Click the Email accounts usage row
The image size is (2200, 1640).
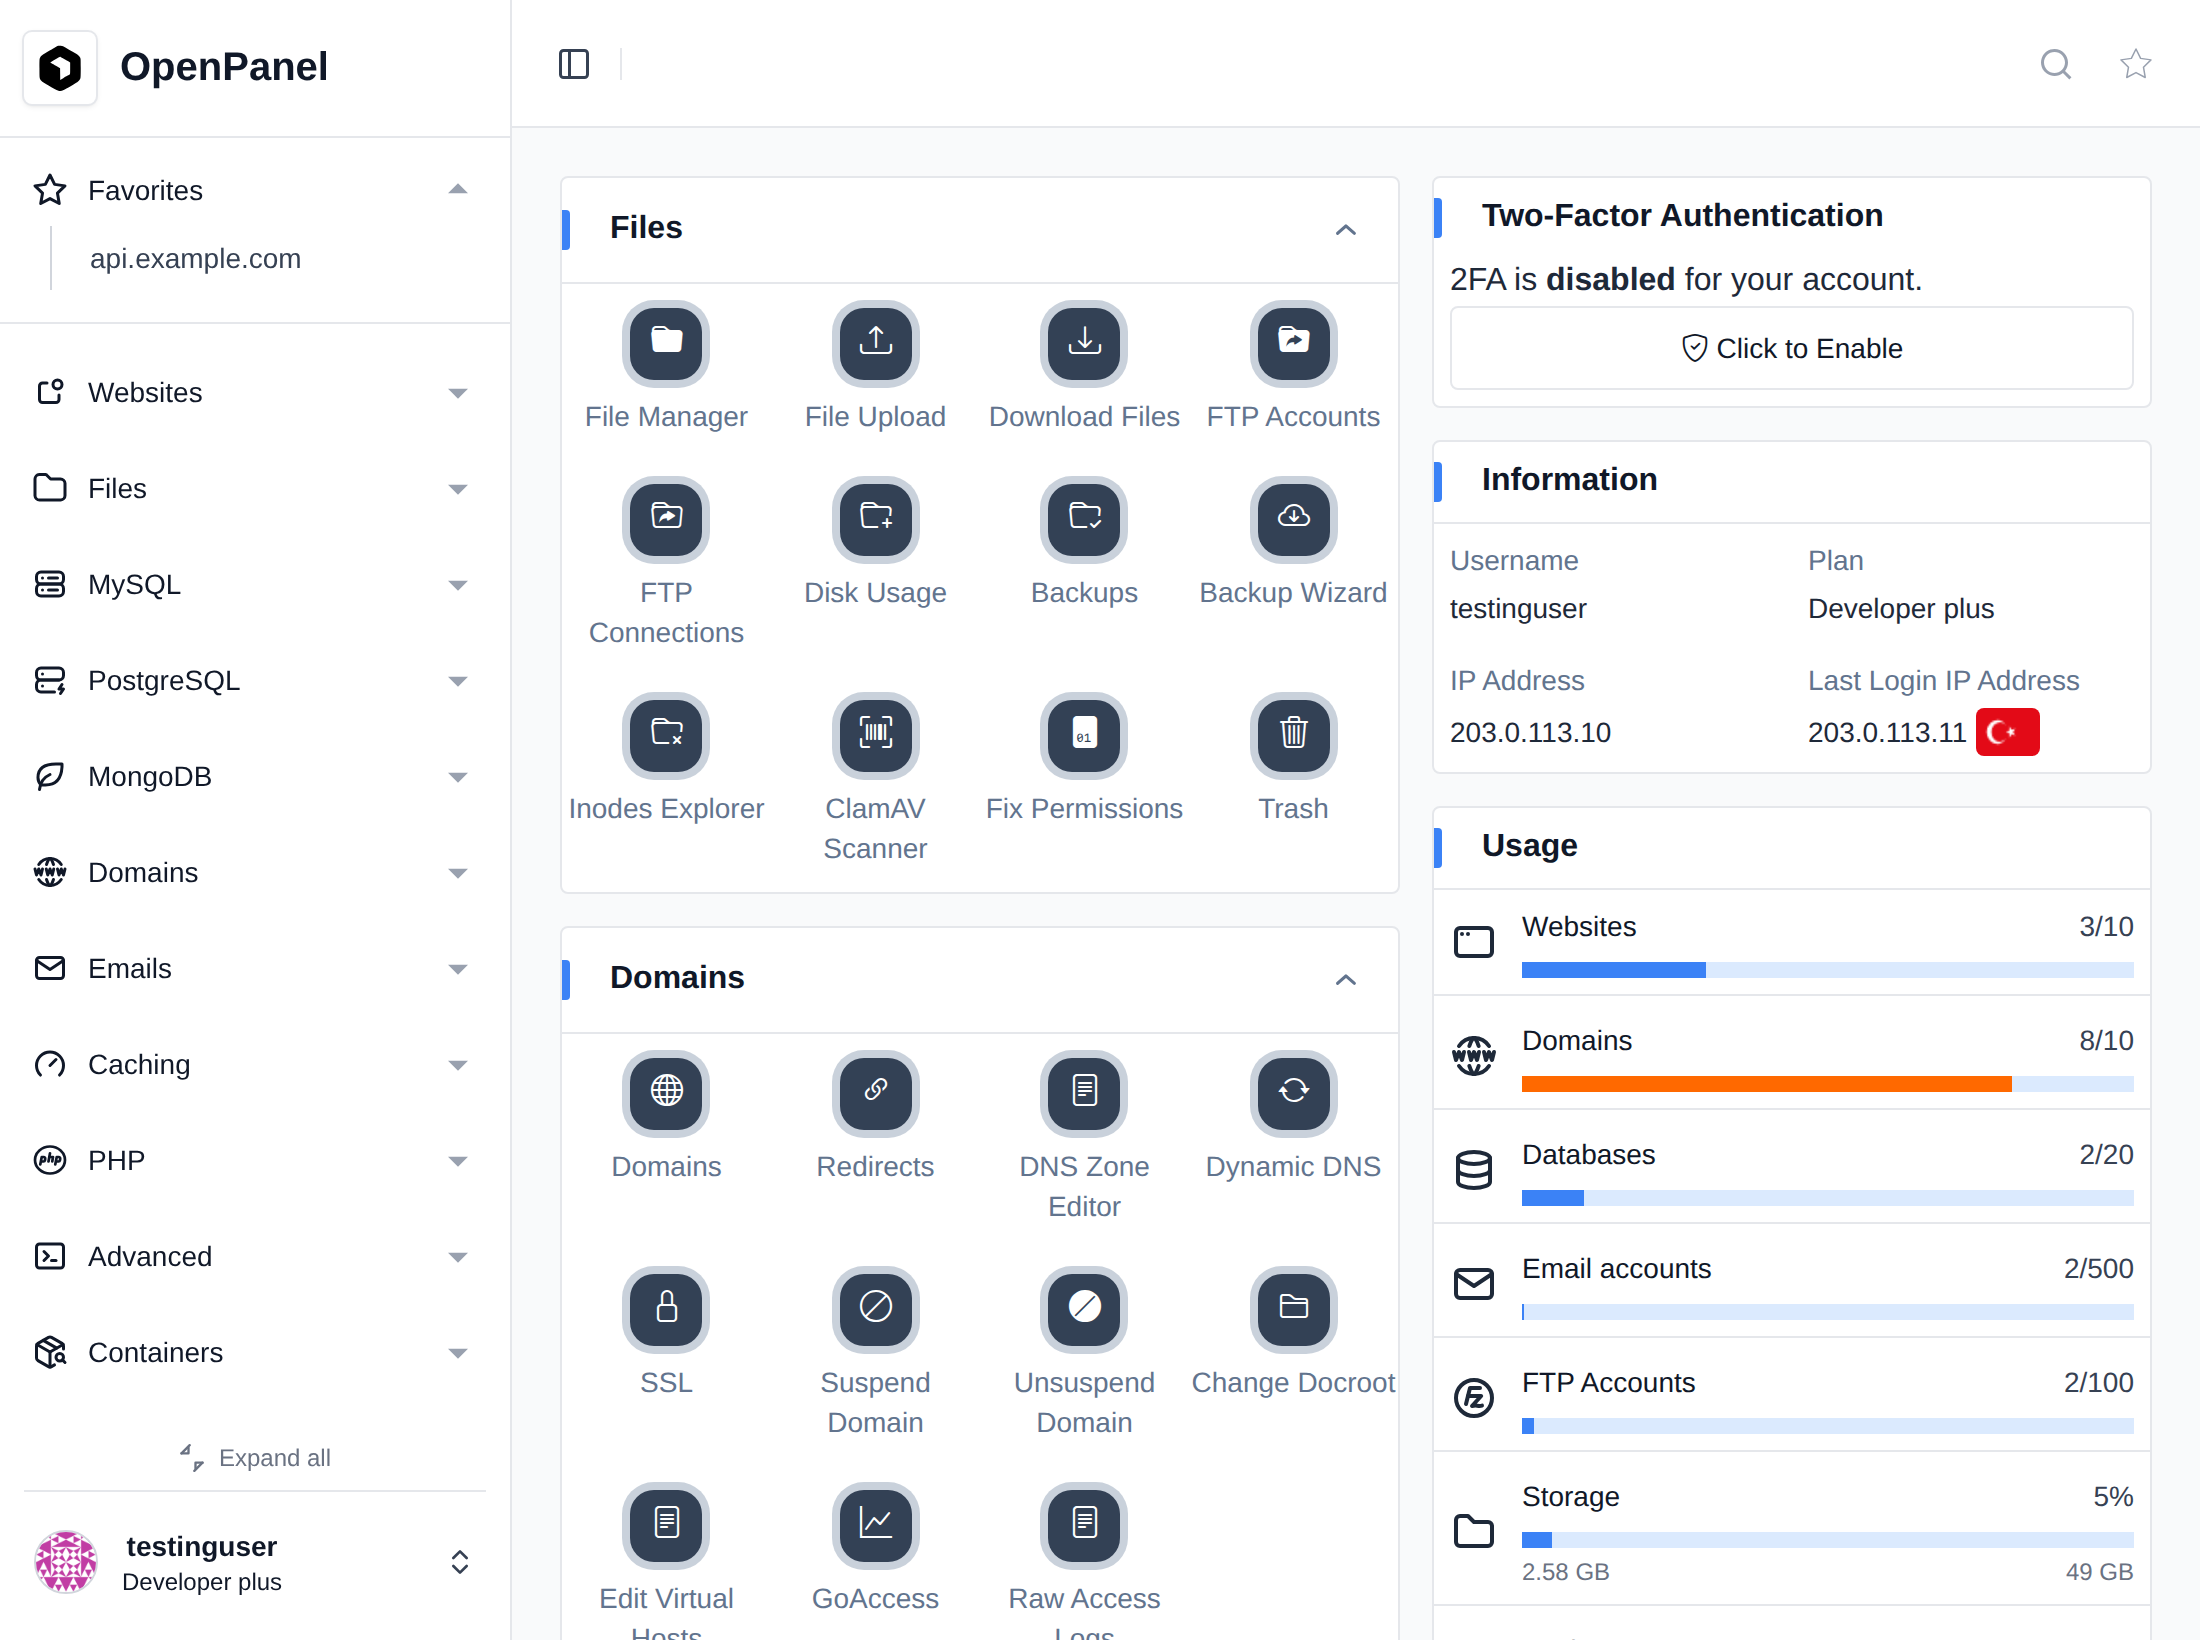click(1791, 1281)
